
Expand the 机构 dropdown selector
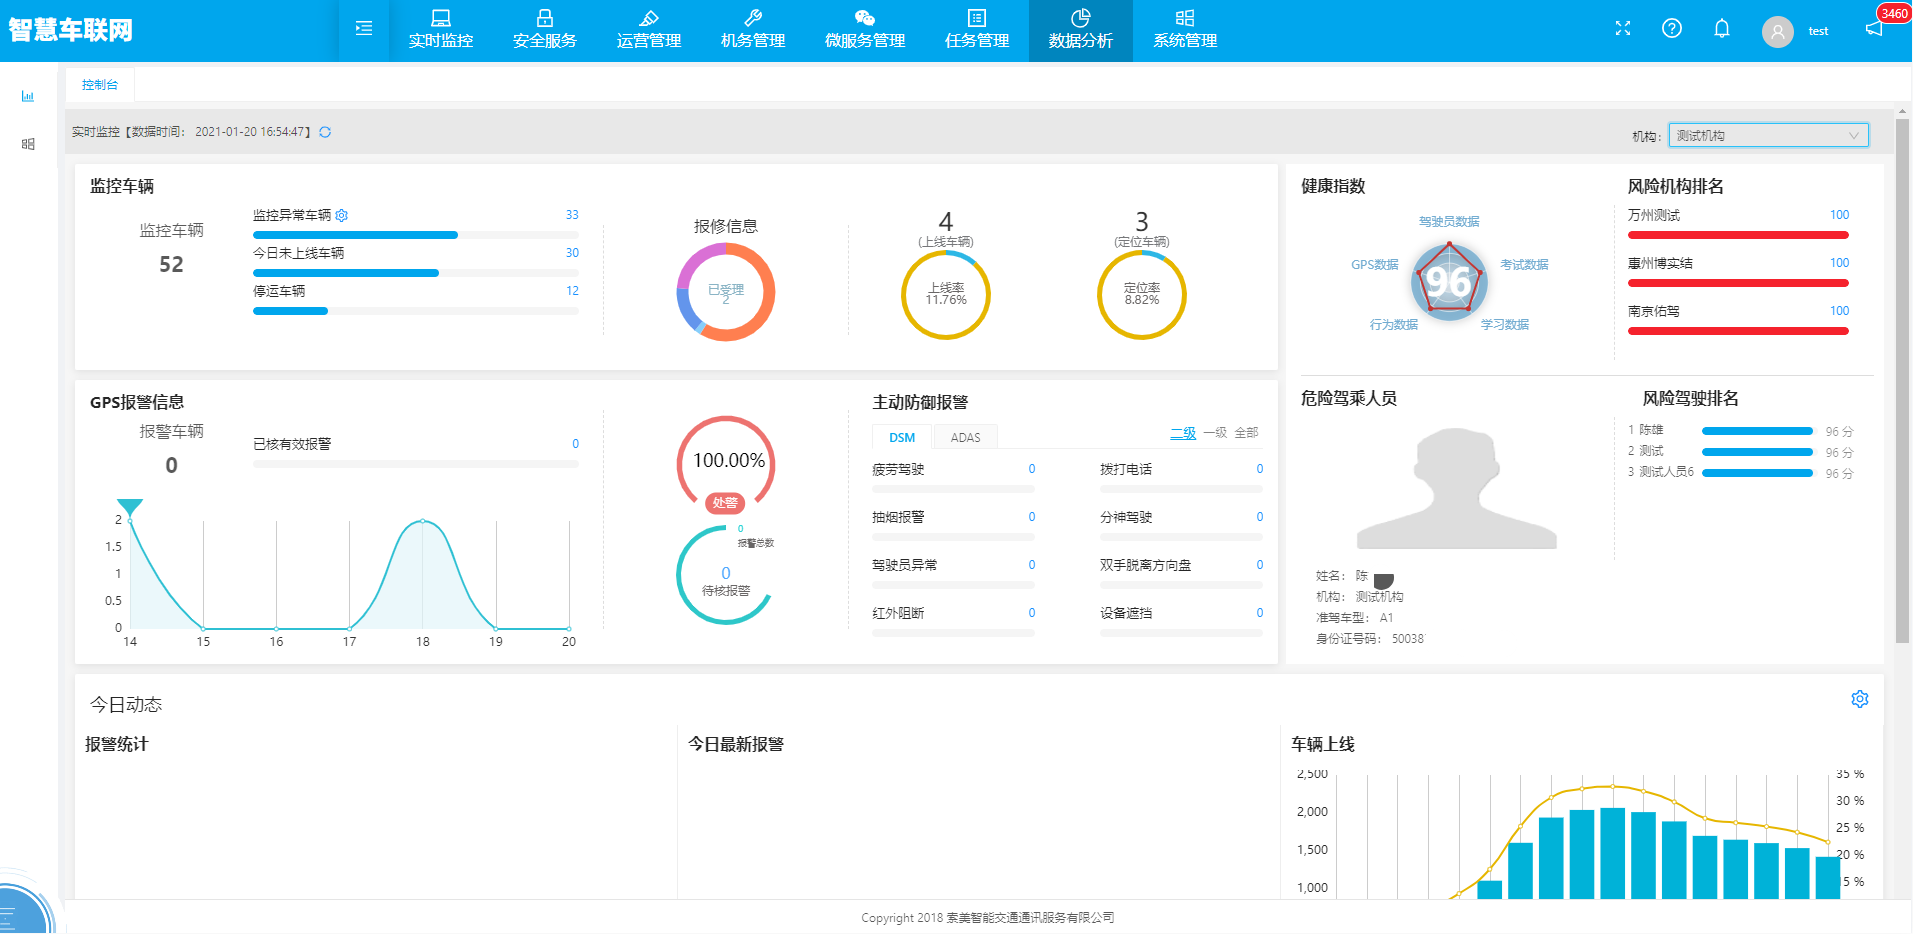click(x=1767, y=136)
